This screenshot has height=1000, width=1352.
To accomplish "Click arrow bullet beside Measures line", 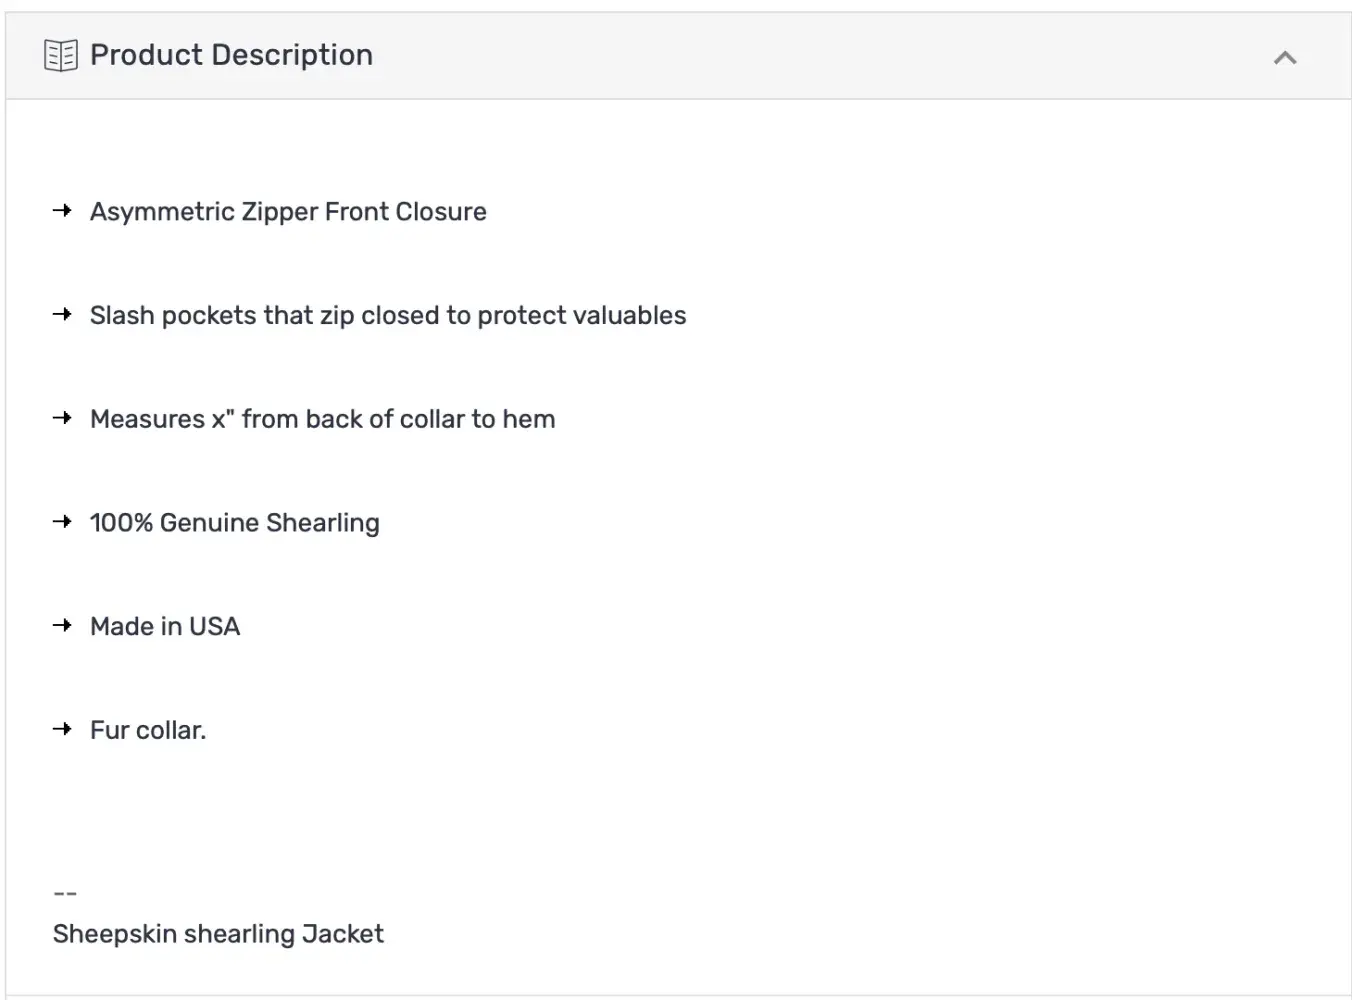I will point(62,418).
